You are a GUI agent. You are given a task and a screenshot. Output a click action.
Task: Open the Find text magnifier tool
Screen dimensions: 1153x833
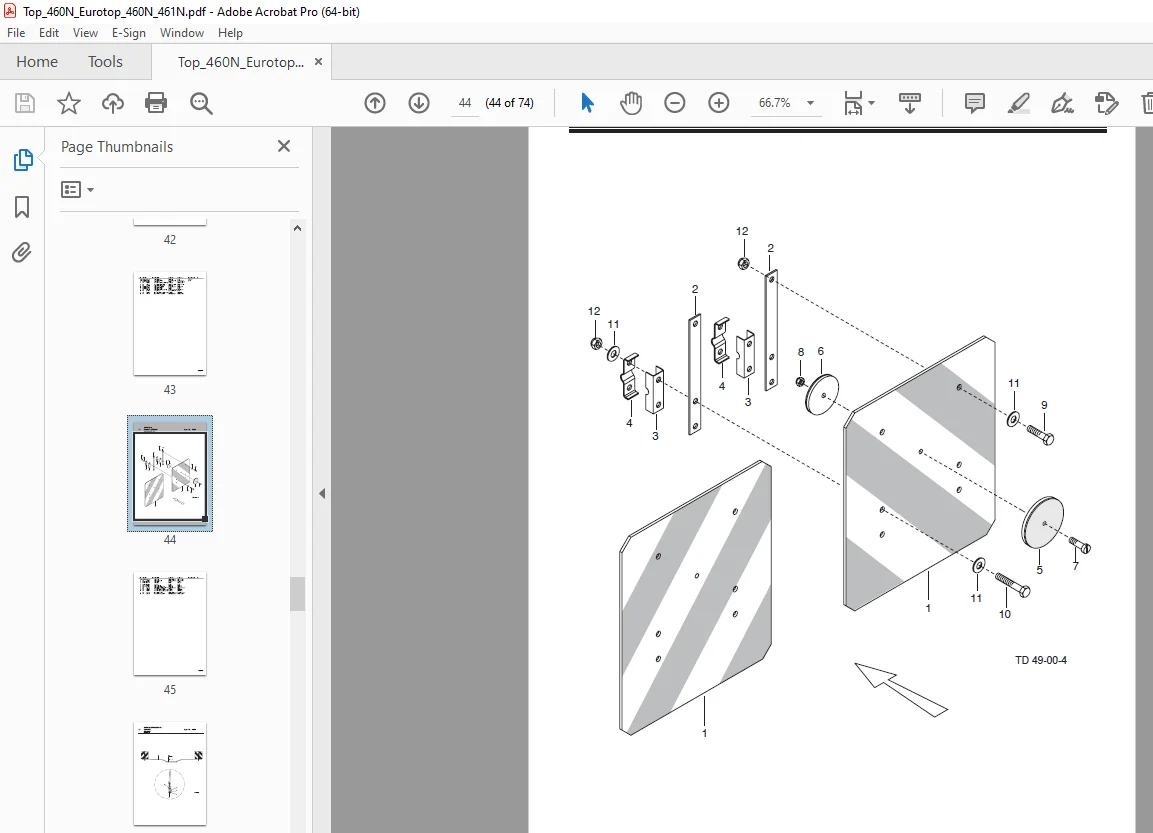click(x=201, y=103)
